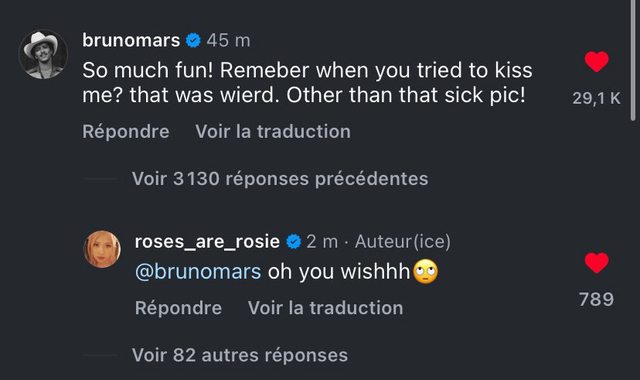Open the brunomars username link

point(131,40)
